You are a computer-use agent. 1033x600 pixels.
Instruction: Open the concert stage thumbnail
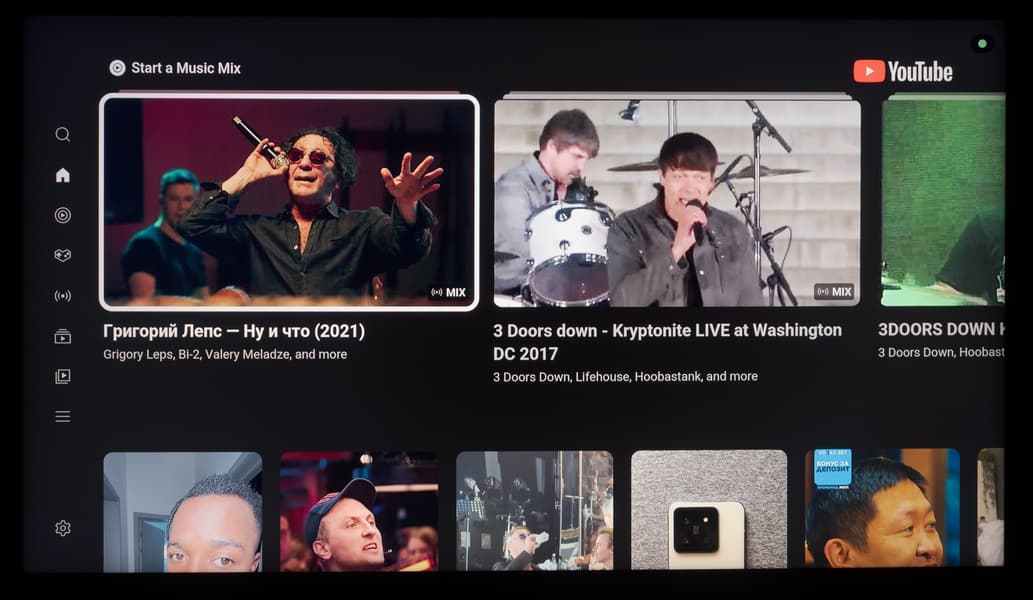point(534,510)
